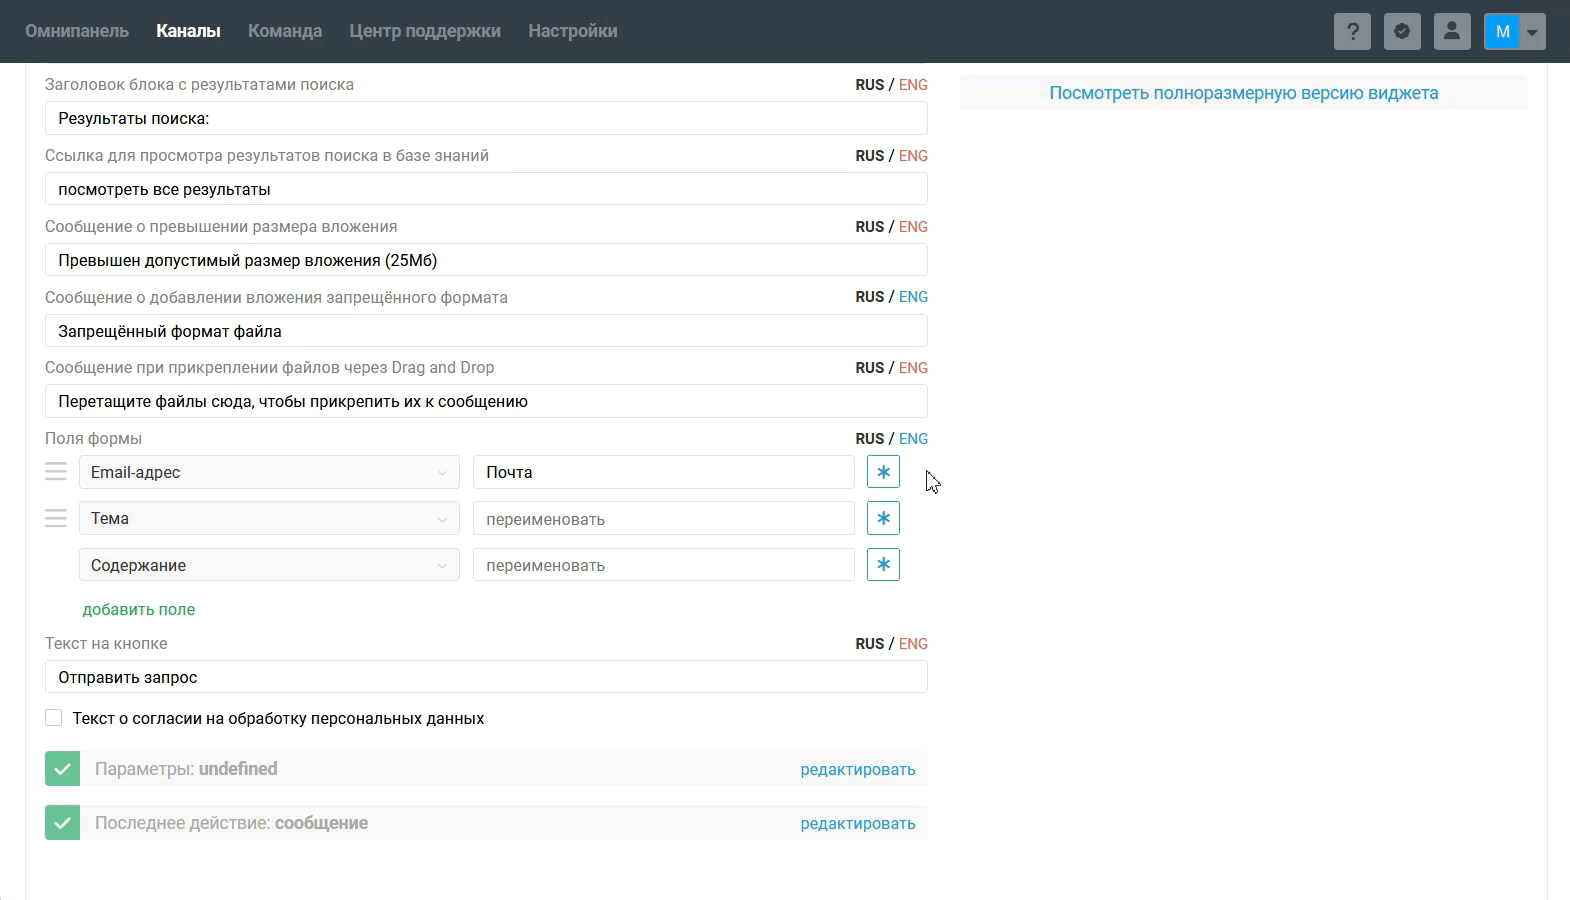Viewport: 1570px width, 900px height.
Task: Click the Отправить запрос button text input
Action: [486, 677]
